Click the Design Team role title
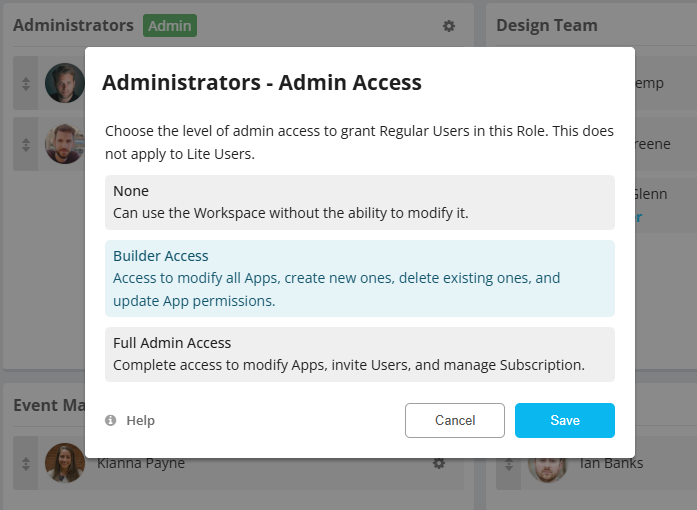697x510 pixels. (546, 26)
